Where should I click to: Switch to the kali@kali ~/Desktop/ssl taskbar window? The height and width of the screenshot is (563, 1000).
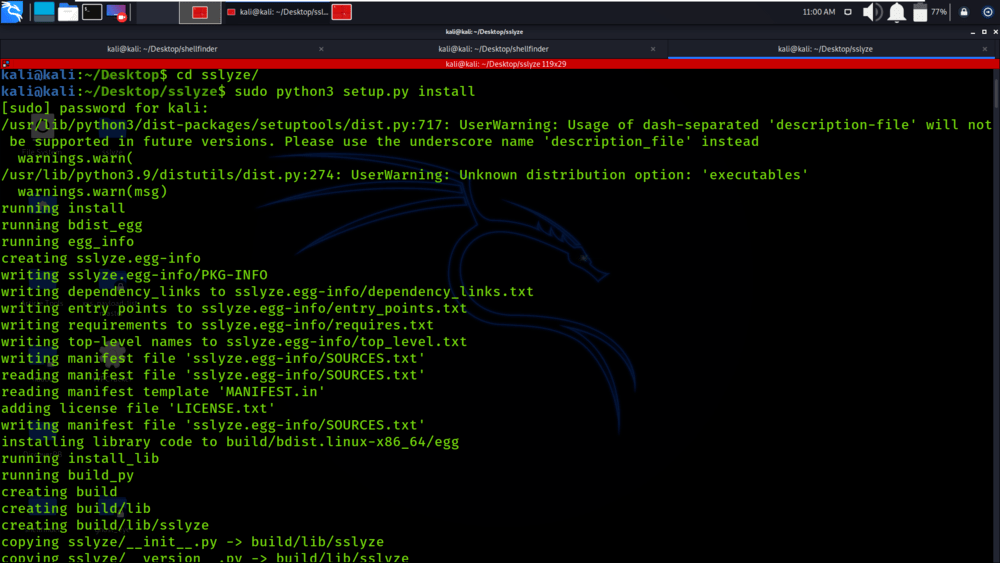pyautogui.click(x=278, y=12)
